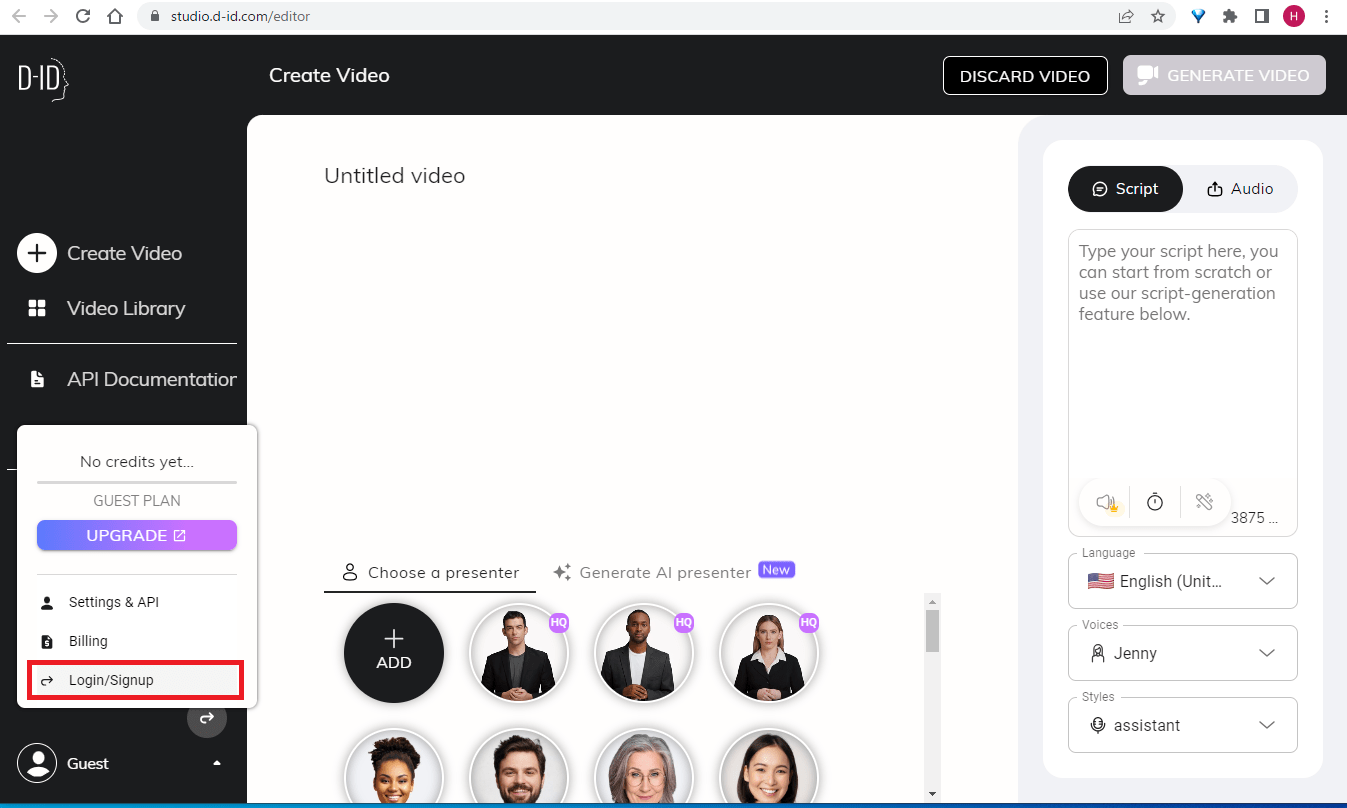The image size is (1347, 808).
Task: Click the blue extension icon in toolbar
Action: tap(1198, 16)
